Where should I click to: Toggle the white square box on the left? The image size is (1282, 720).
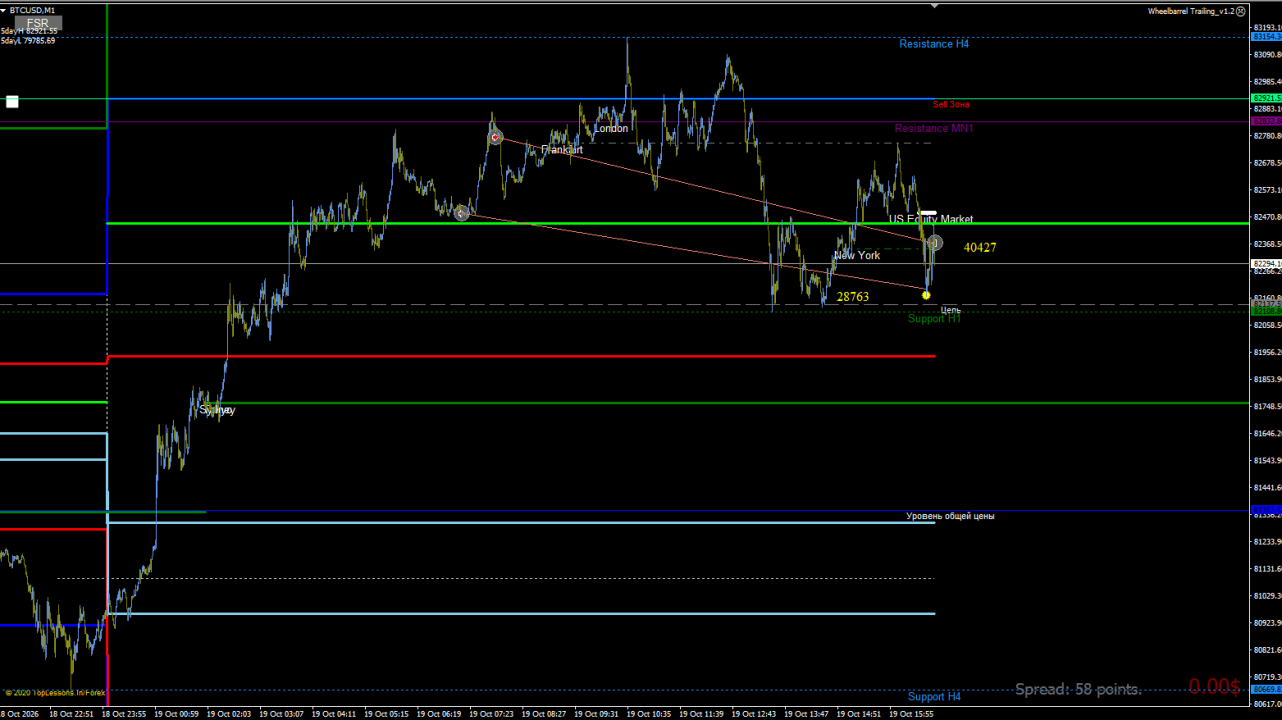pos(12,101)
